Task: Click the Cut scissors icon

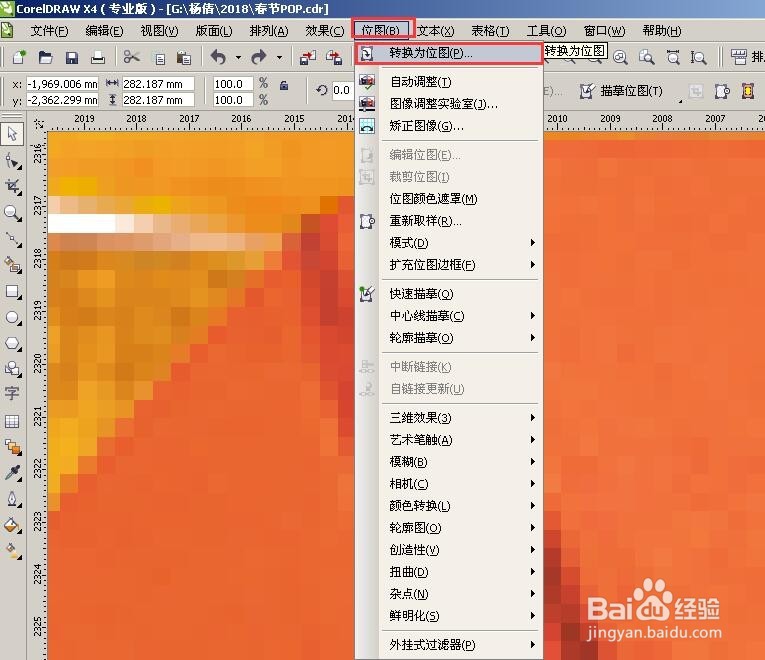Action: click(x=131, y=58)
